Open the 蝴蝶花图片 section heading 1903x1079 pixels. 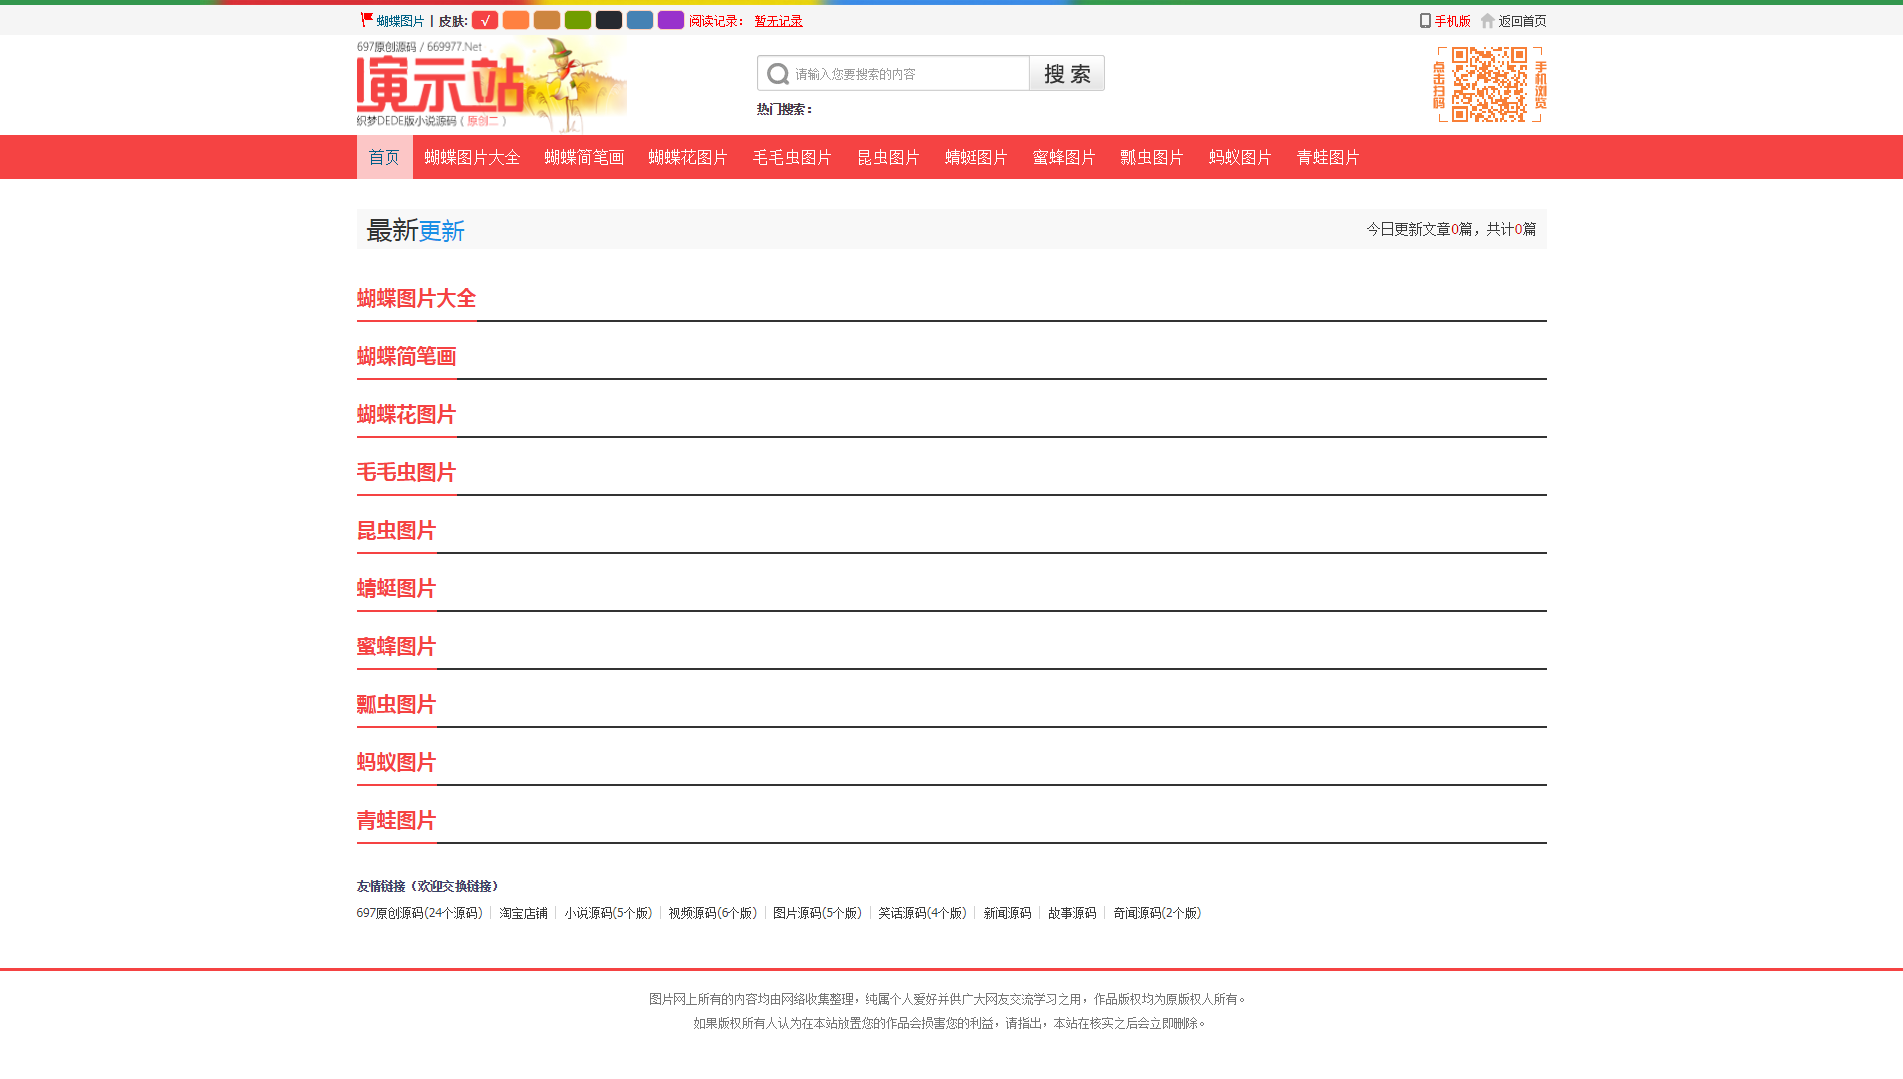[406, 414]
